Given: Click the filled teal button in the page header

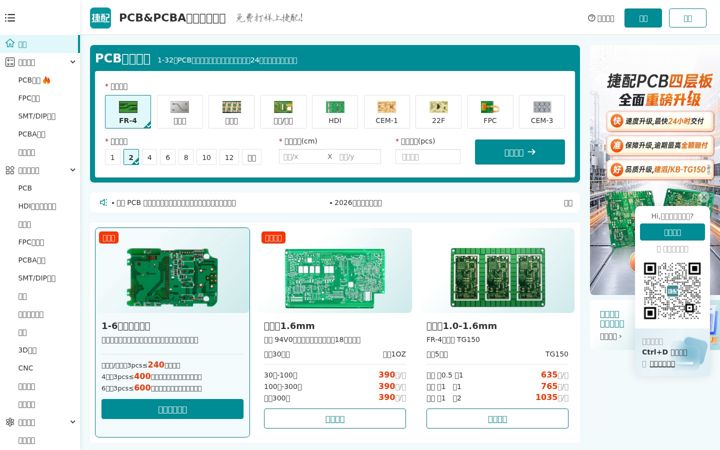Looking at the screenshot, I should 643,18.
